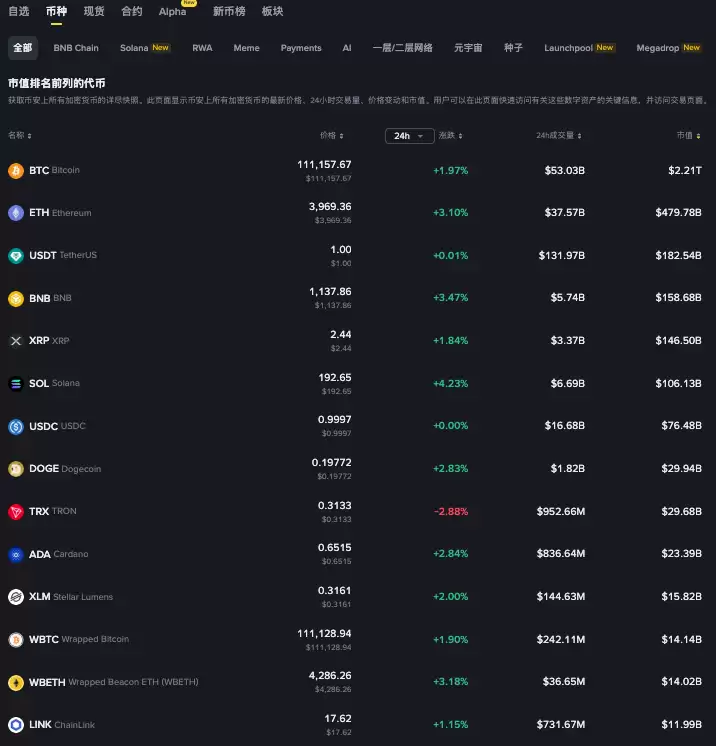Click the Solana SOL coin icon
Viewport: 716px width, 746px height.
point(16,383)
